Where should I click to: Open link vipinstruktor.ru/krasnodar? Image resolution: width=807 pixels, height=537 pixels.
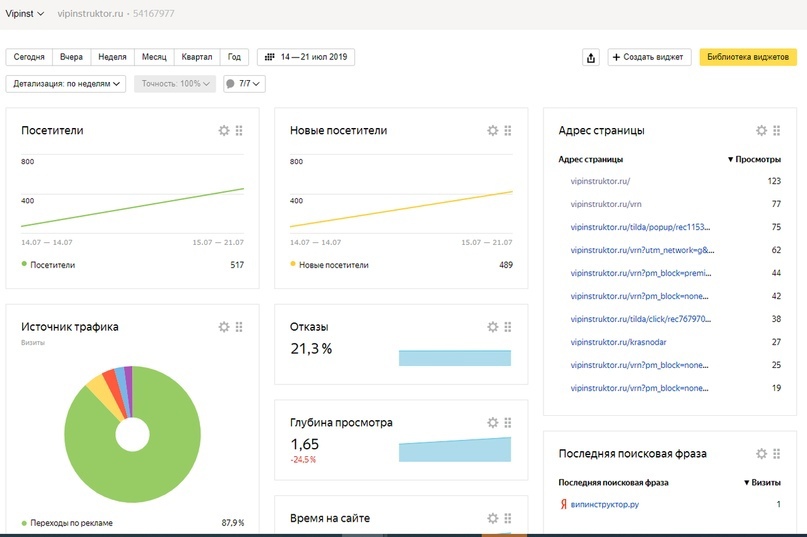[x=618, y=342]
